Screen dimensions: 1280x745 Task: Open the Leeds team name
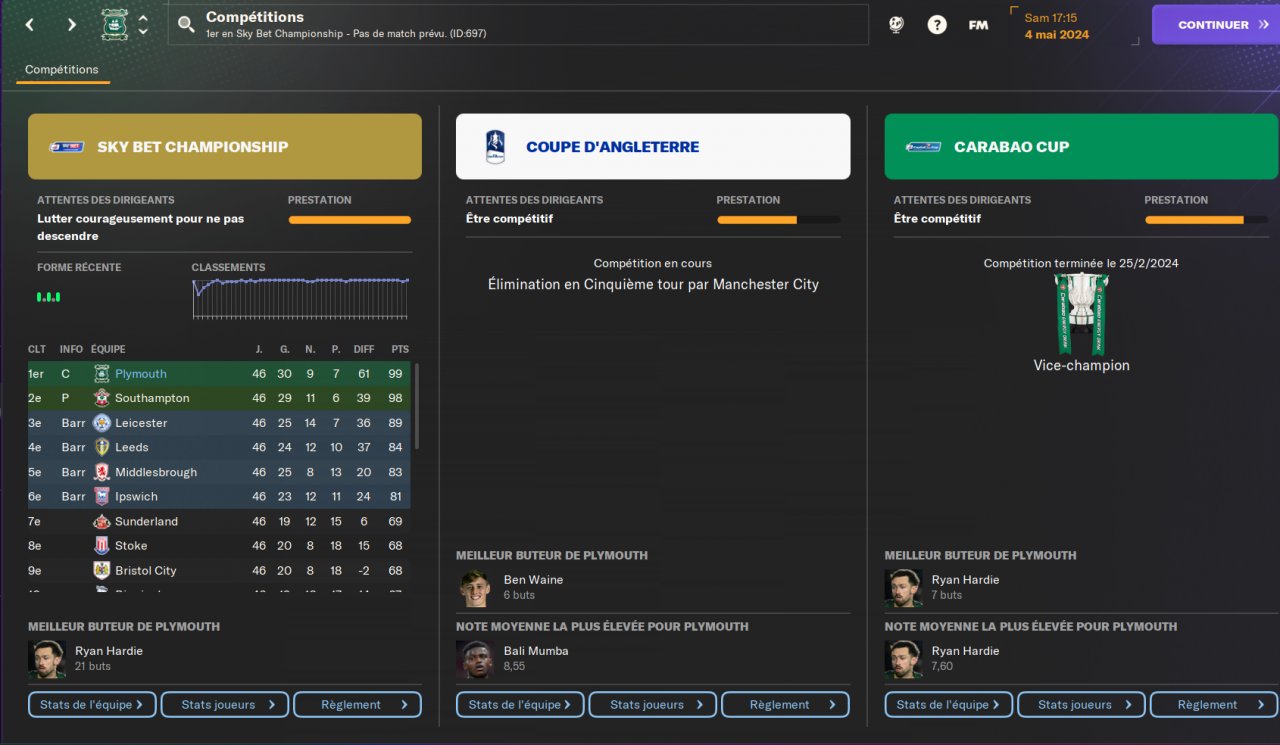tap(132, 447)
